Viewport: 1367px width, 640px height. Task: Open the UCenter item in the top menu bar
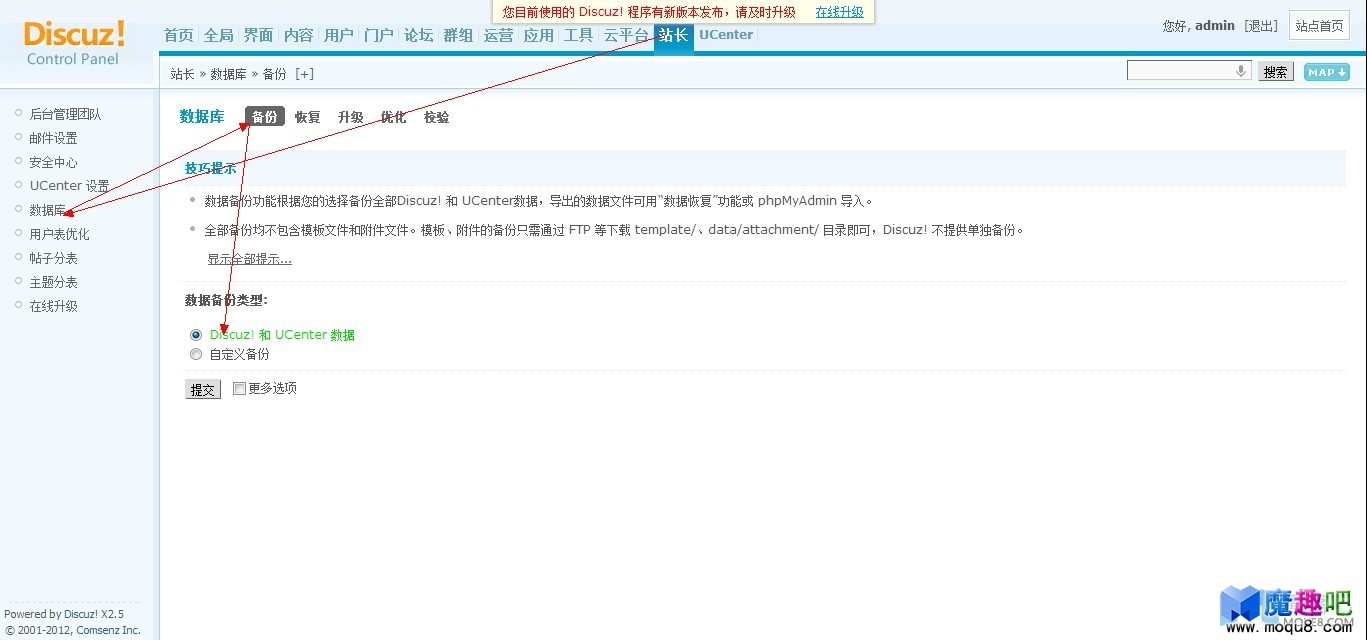tap(726, 35)
